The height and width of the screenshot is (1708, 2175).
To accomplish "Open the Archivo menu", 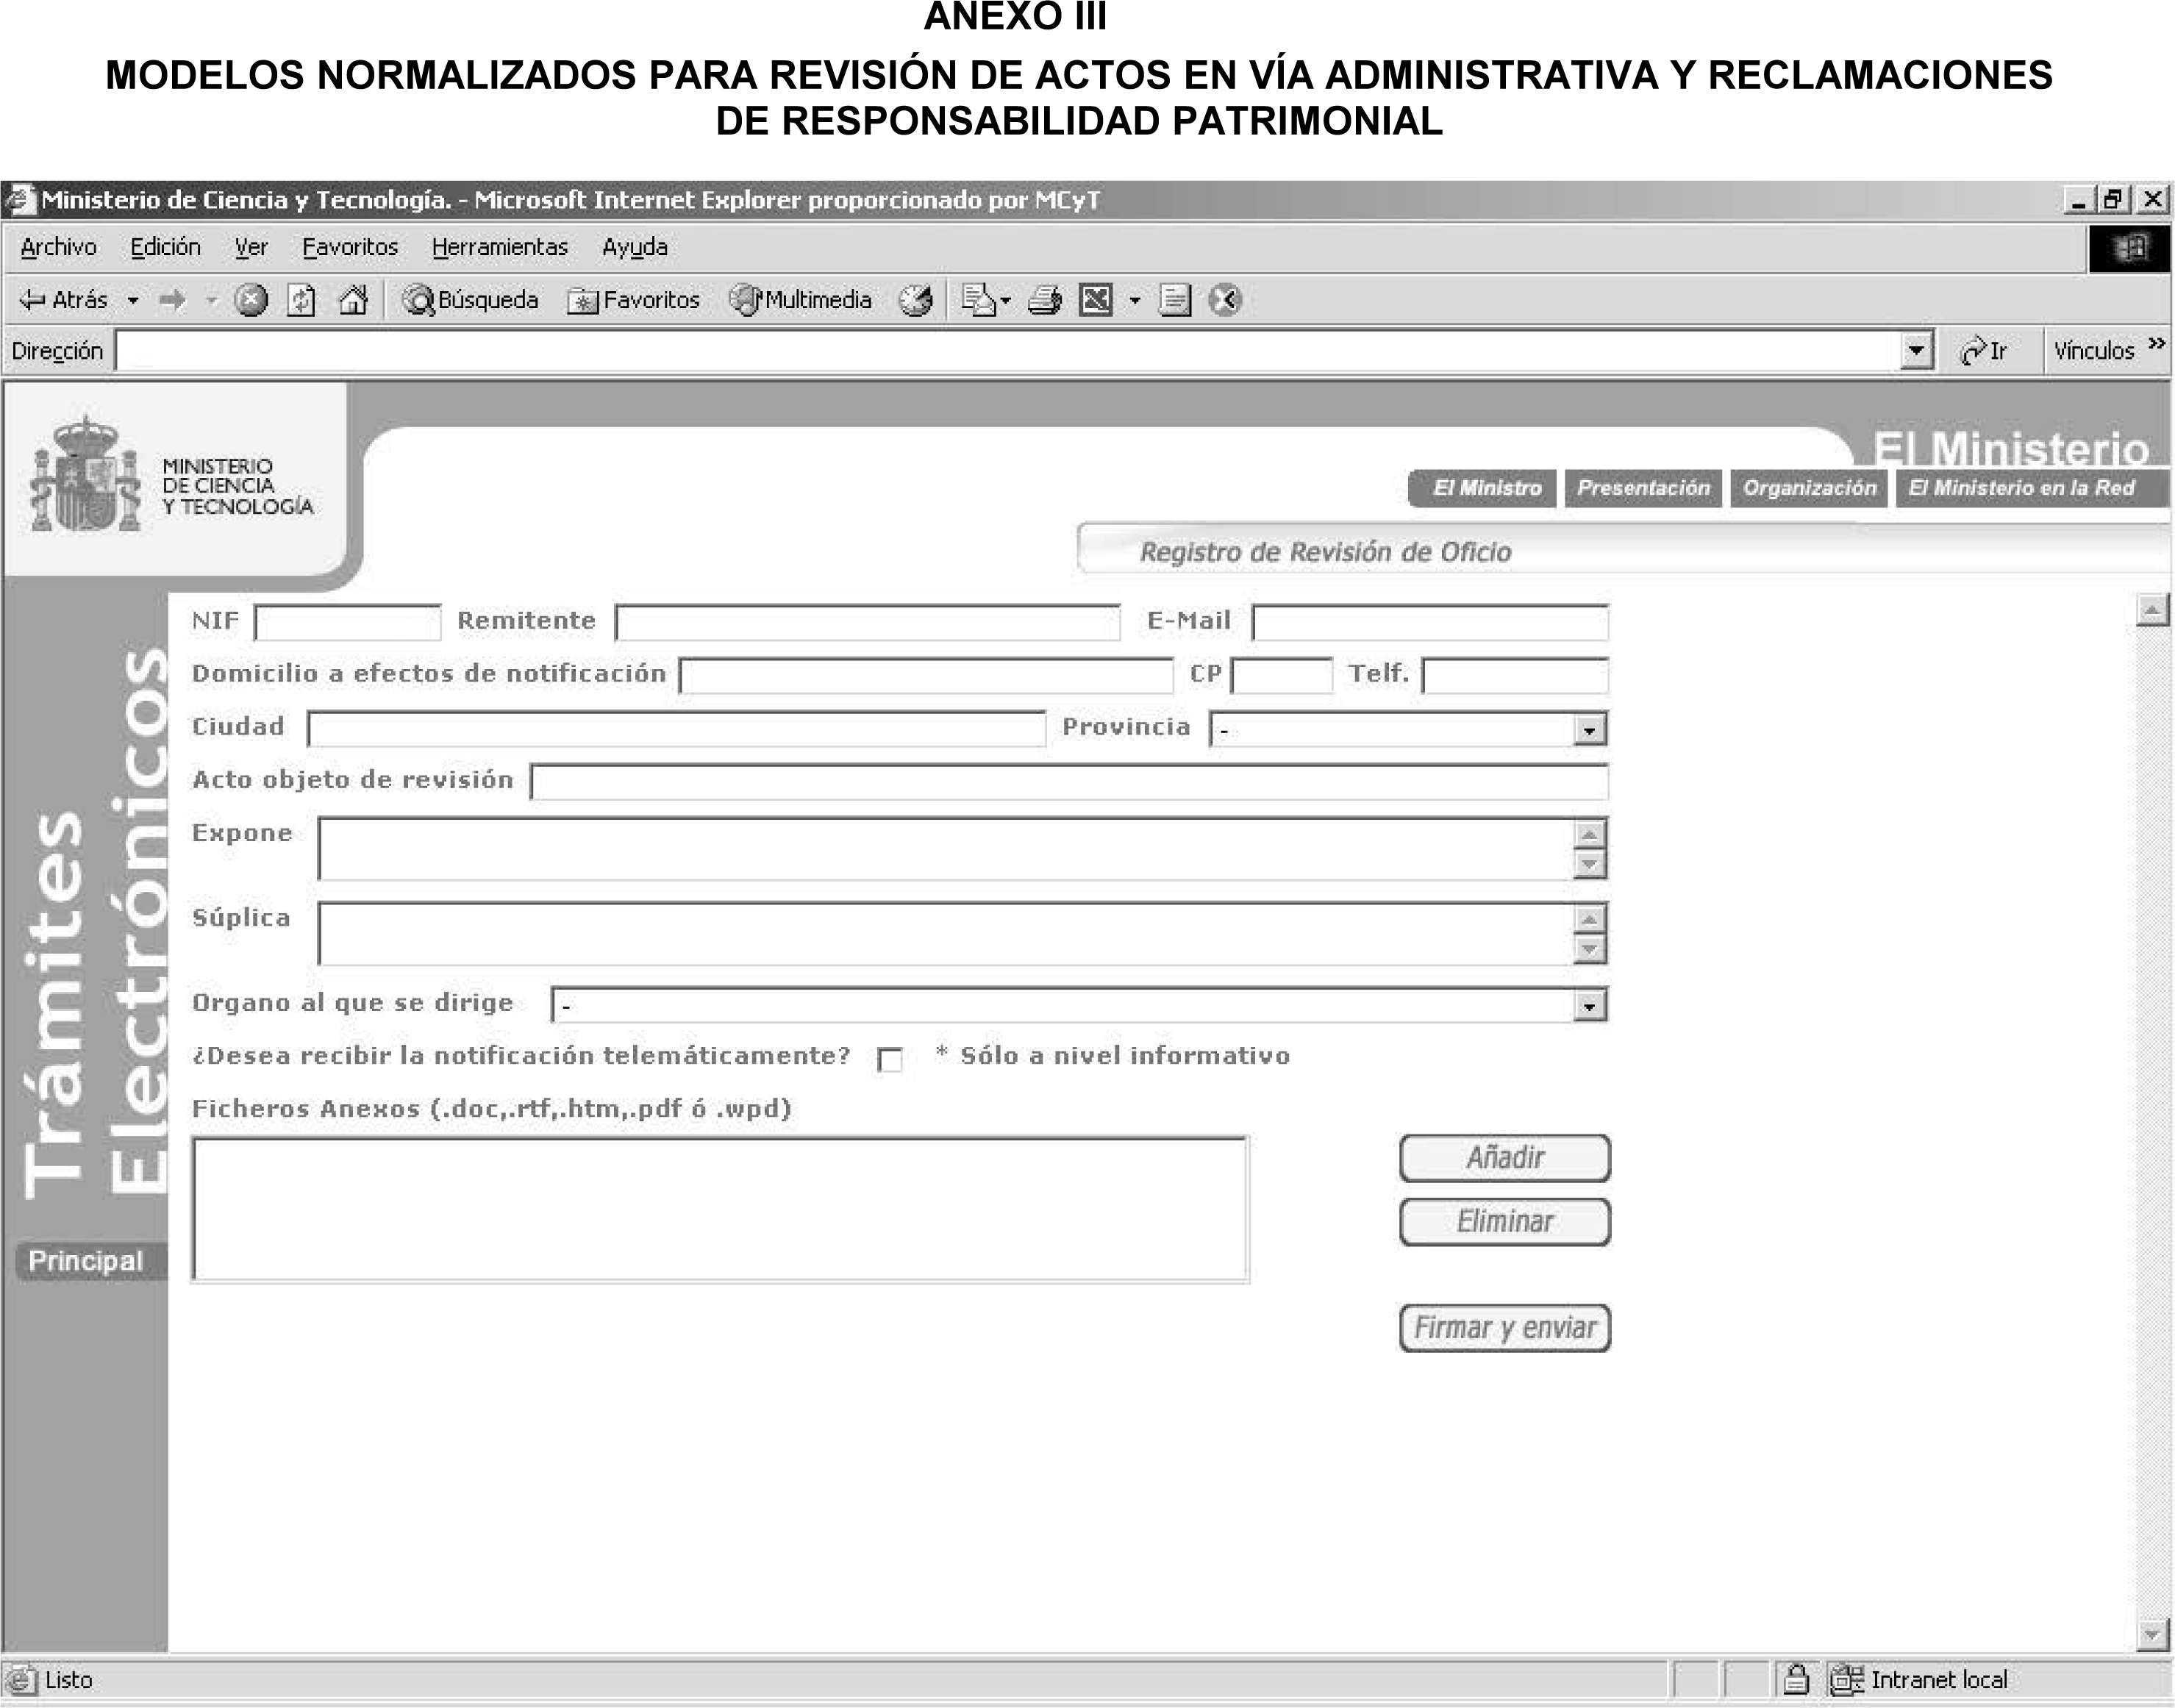I will click(59, 247).
